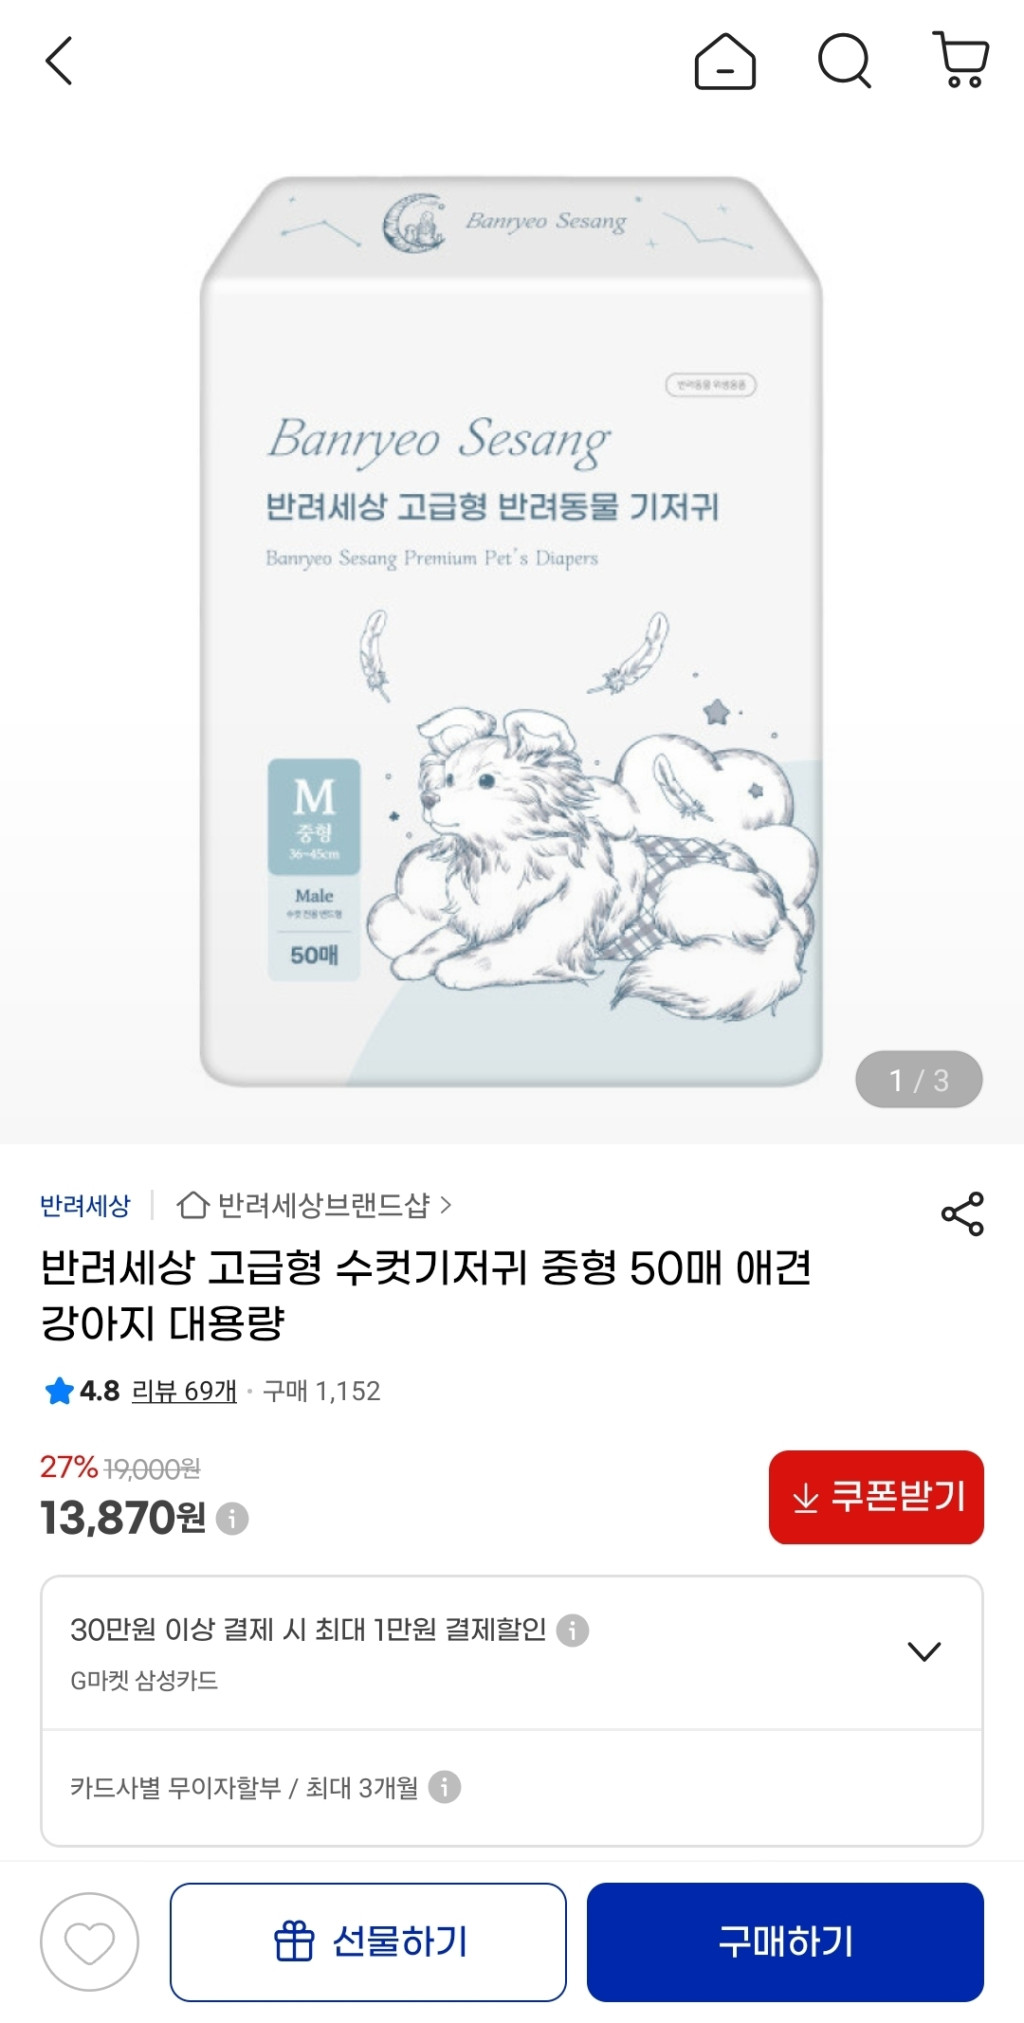Toggle the heart wishlist button
The image size is (1024, 2023).
tap(89, 1942)
